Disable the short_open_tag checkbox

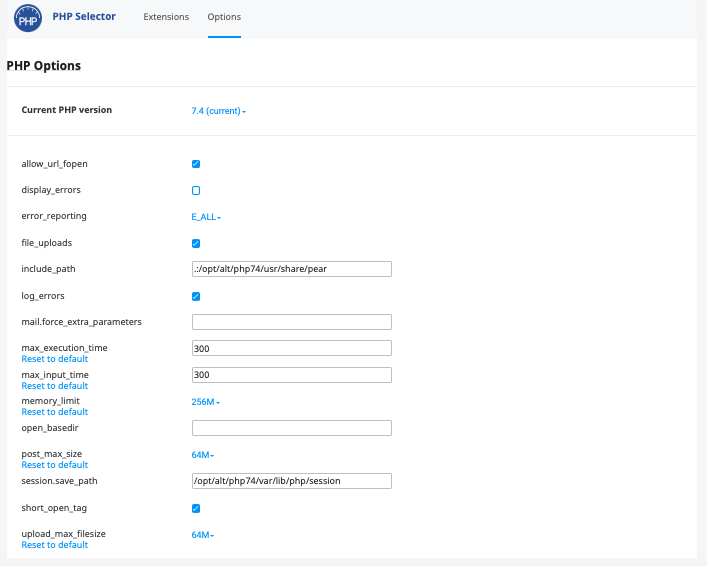[x=196, y=508]
